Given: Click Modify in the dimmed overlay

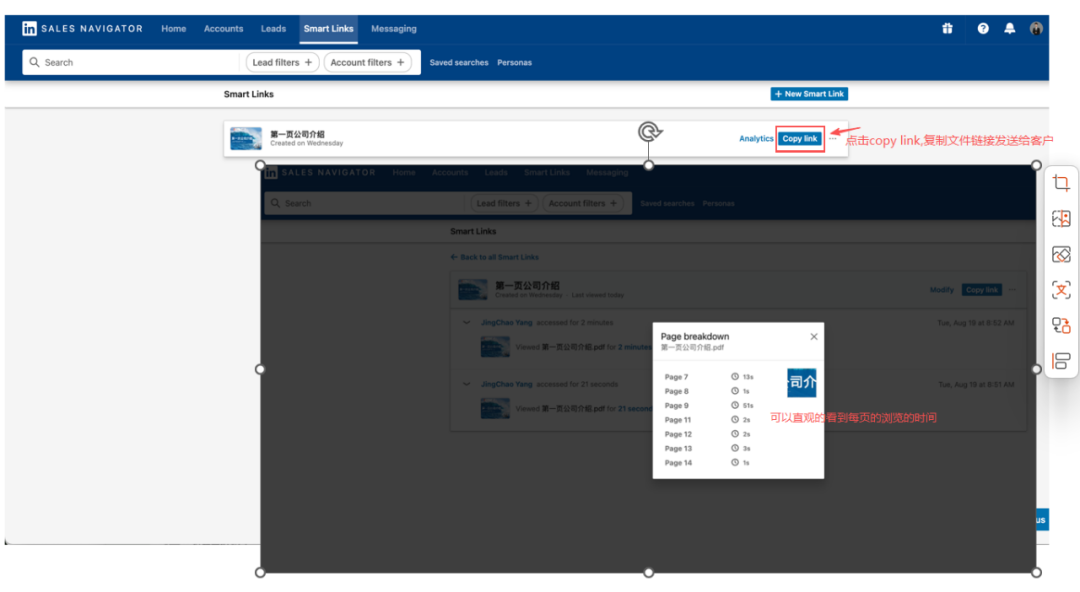Looking at the screenshot, I should (x=942, y=289).
